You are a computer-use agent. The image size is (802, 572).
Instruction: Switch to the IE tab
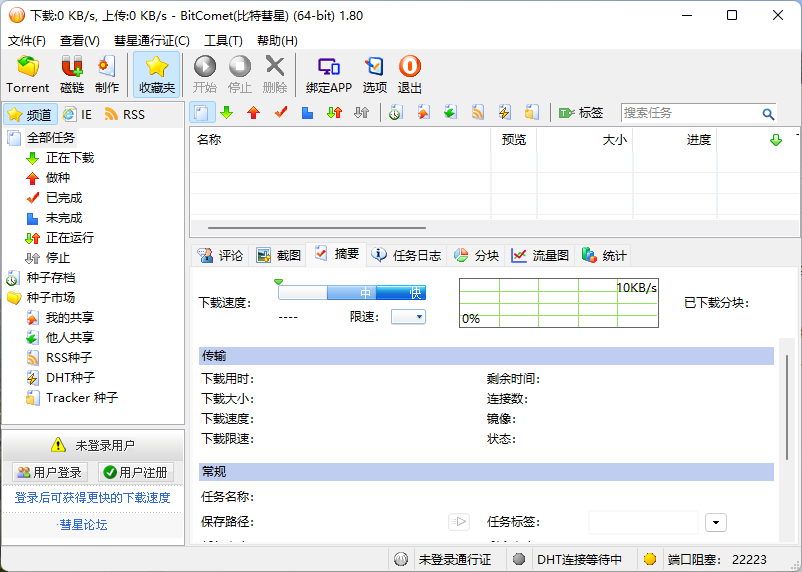pos(78,115)
